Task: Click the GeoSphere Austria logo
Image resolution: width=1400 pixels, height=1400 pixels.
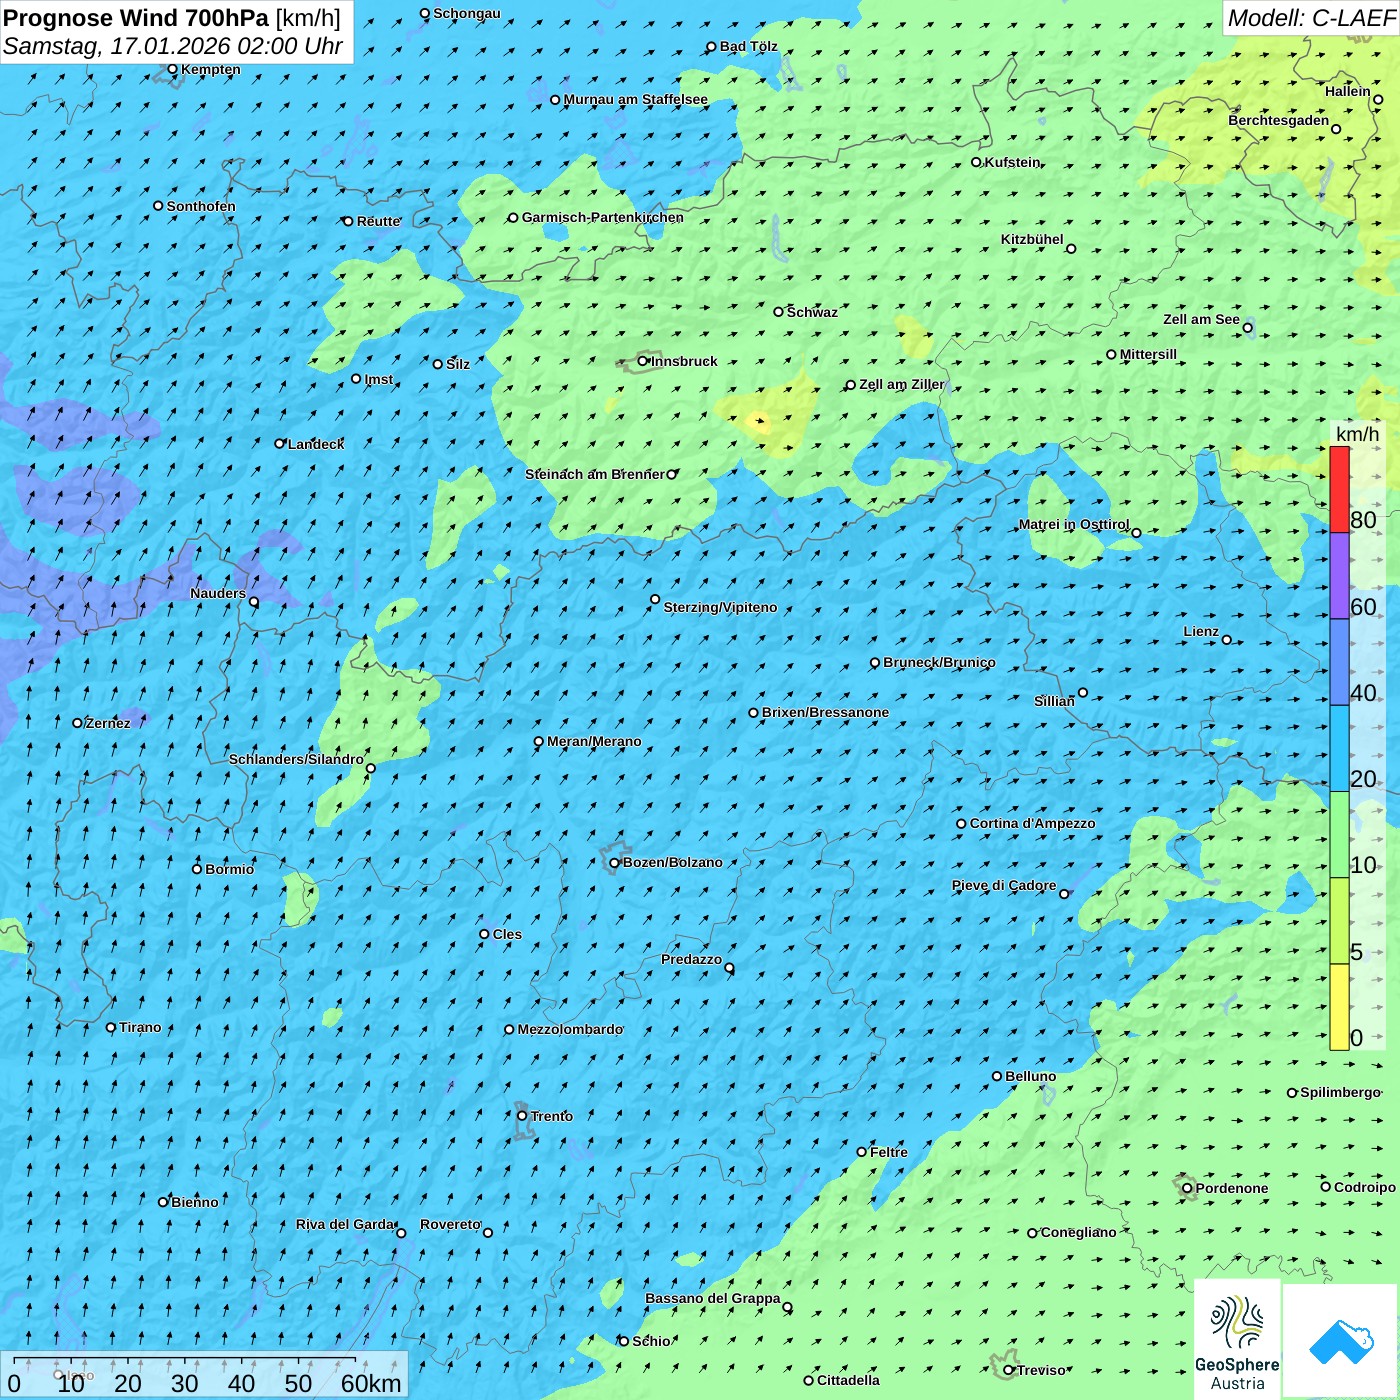Action: 1237,1340
